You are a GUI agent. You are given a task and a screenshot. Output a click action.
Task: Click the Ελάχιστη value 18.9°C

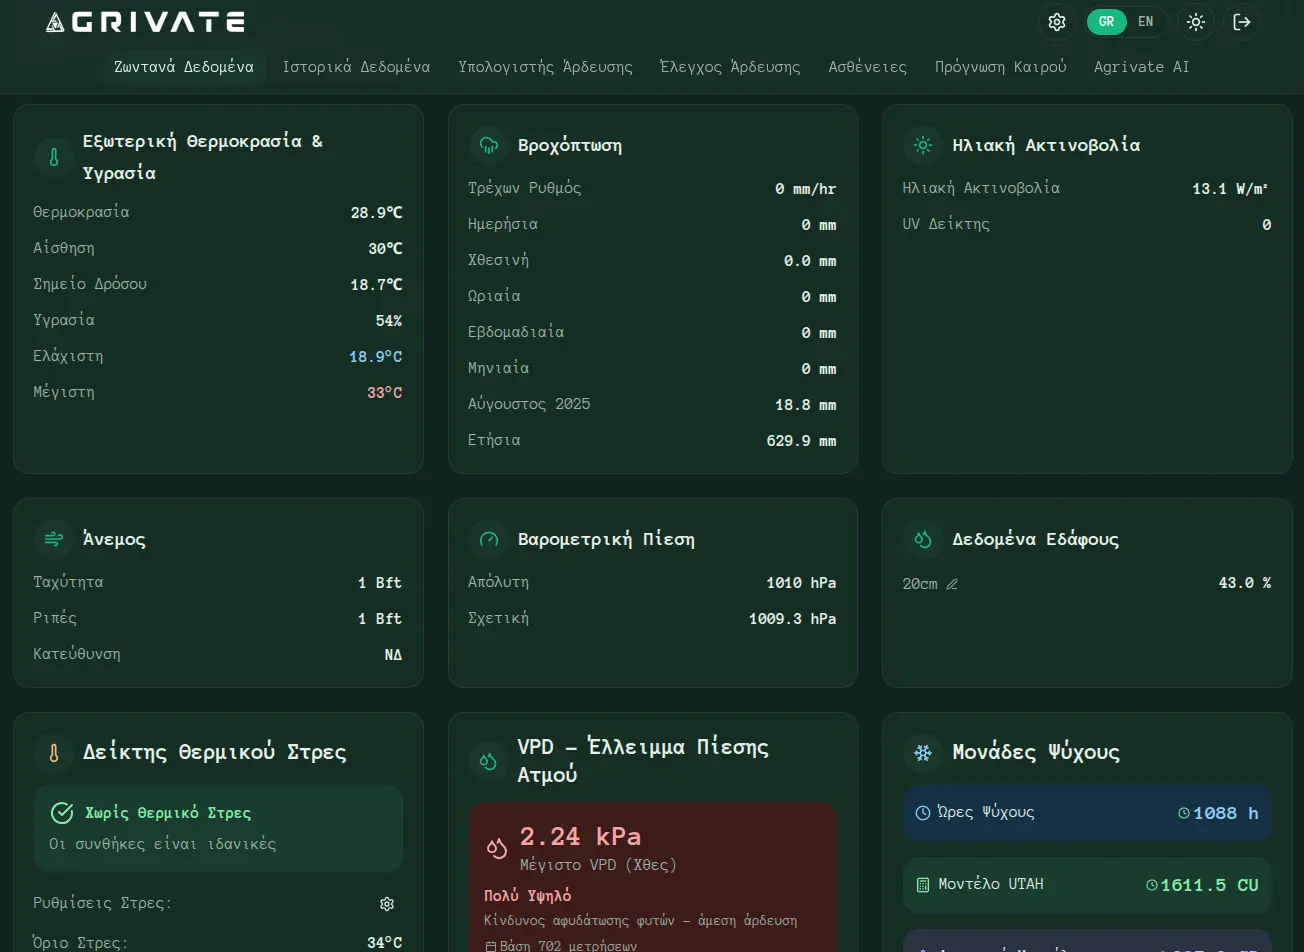click(376, 357)
